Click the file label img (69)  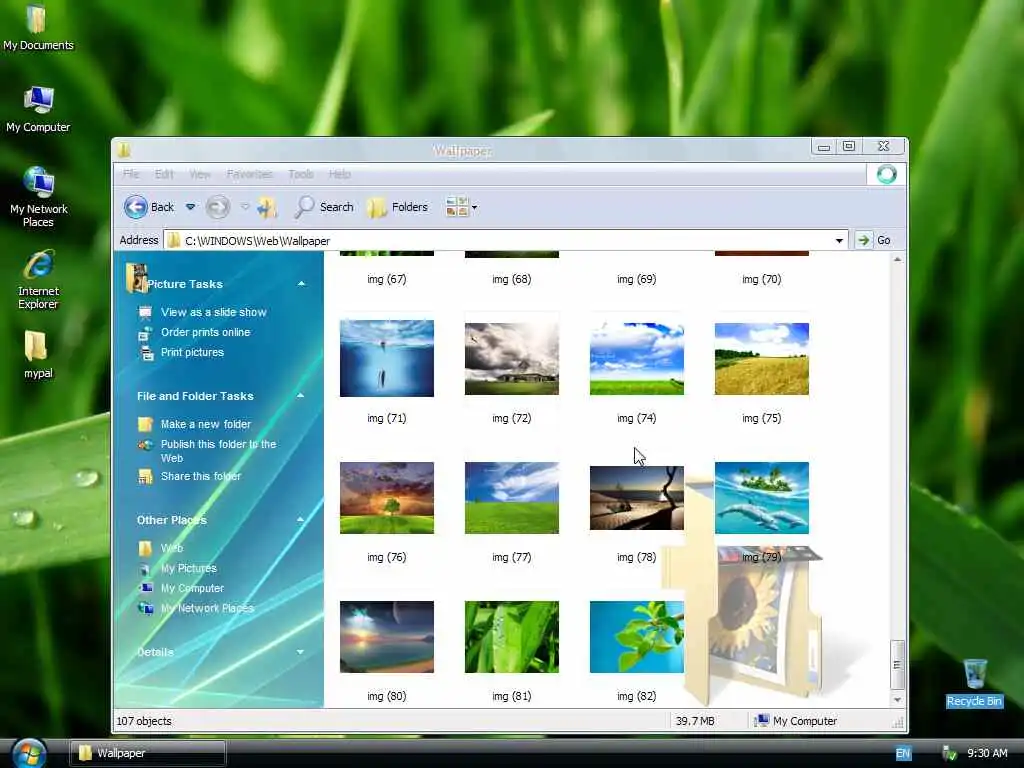coord(637,279)
